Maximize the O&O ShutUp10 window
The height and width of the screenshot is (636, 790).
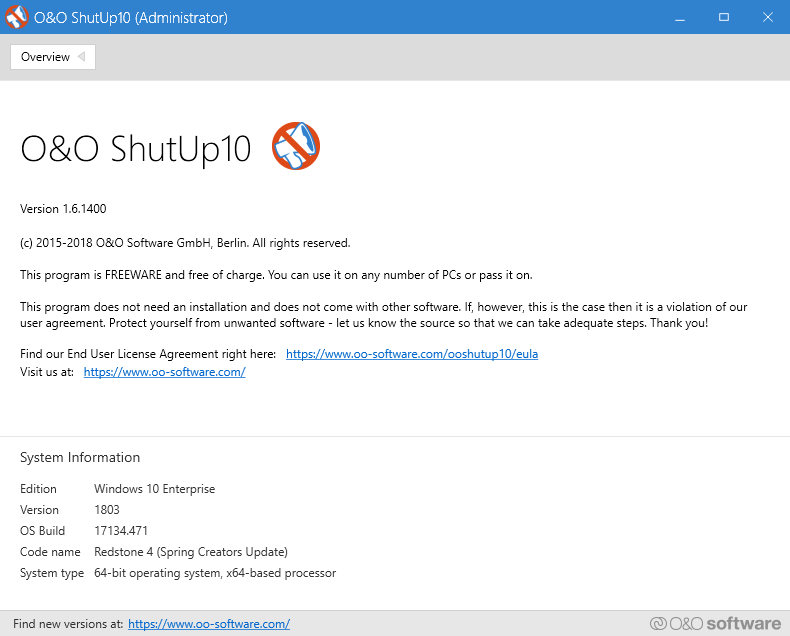pos(723,17)
